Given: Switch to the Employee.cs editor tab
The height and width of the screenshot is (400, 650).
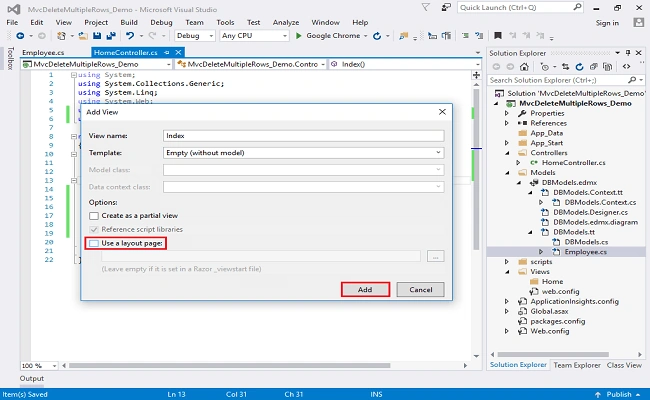Looking at the screenshot, I should click(43, 53).
